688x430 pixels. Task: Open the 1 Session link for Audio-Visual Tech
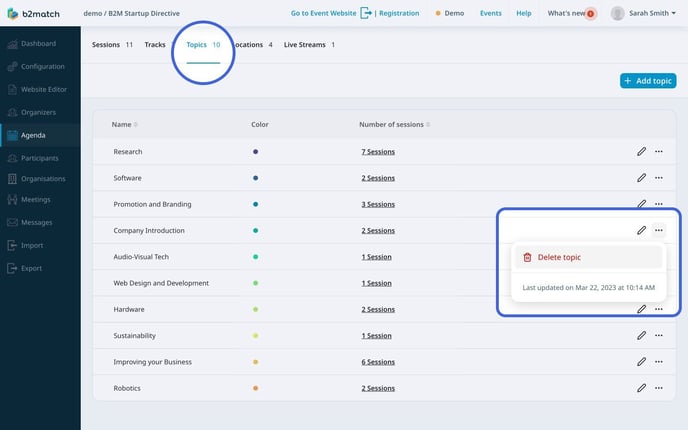point(376,257)
